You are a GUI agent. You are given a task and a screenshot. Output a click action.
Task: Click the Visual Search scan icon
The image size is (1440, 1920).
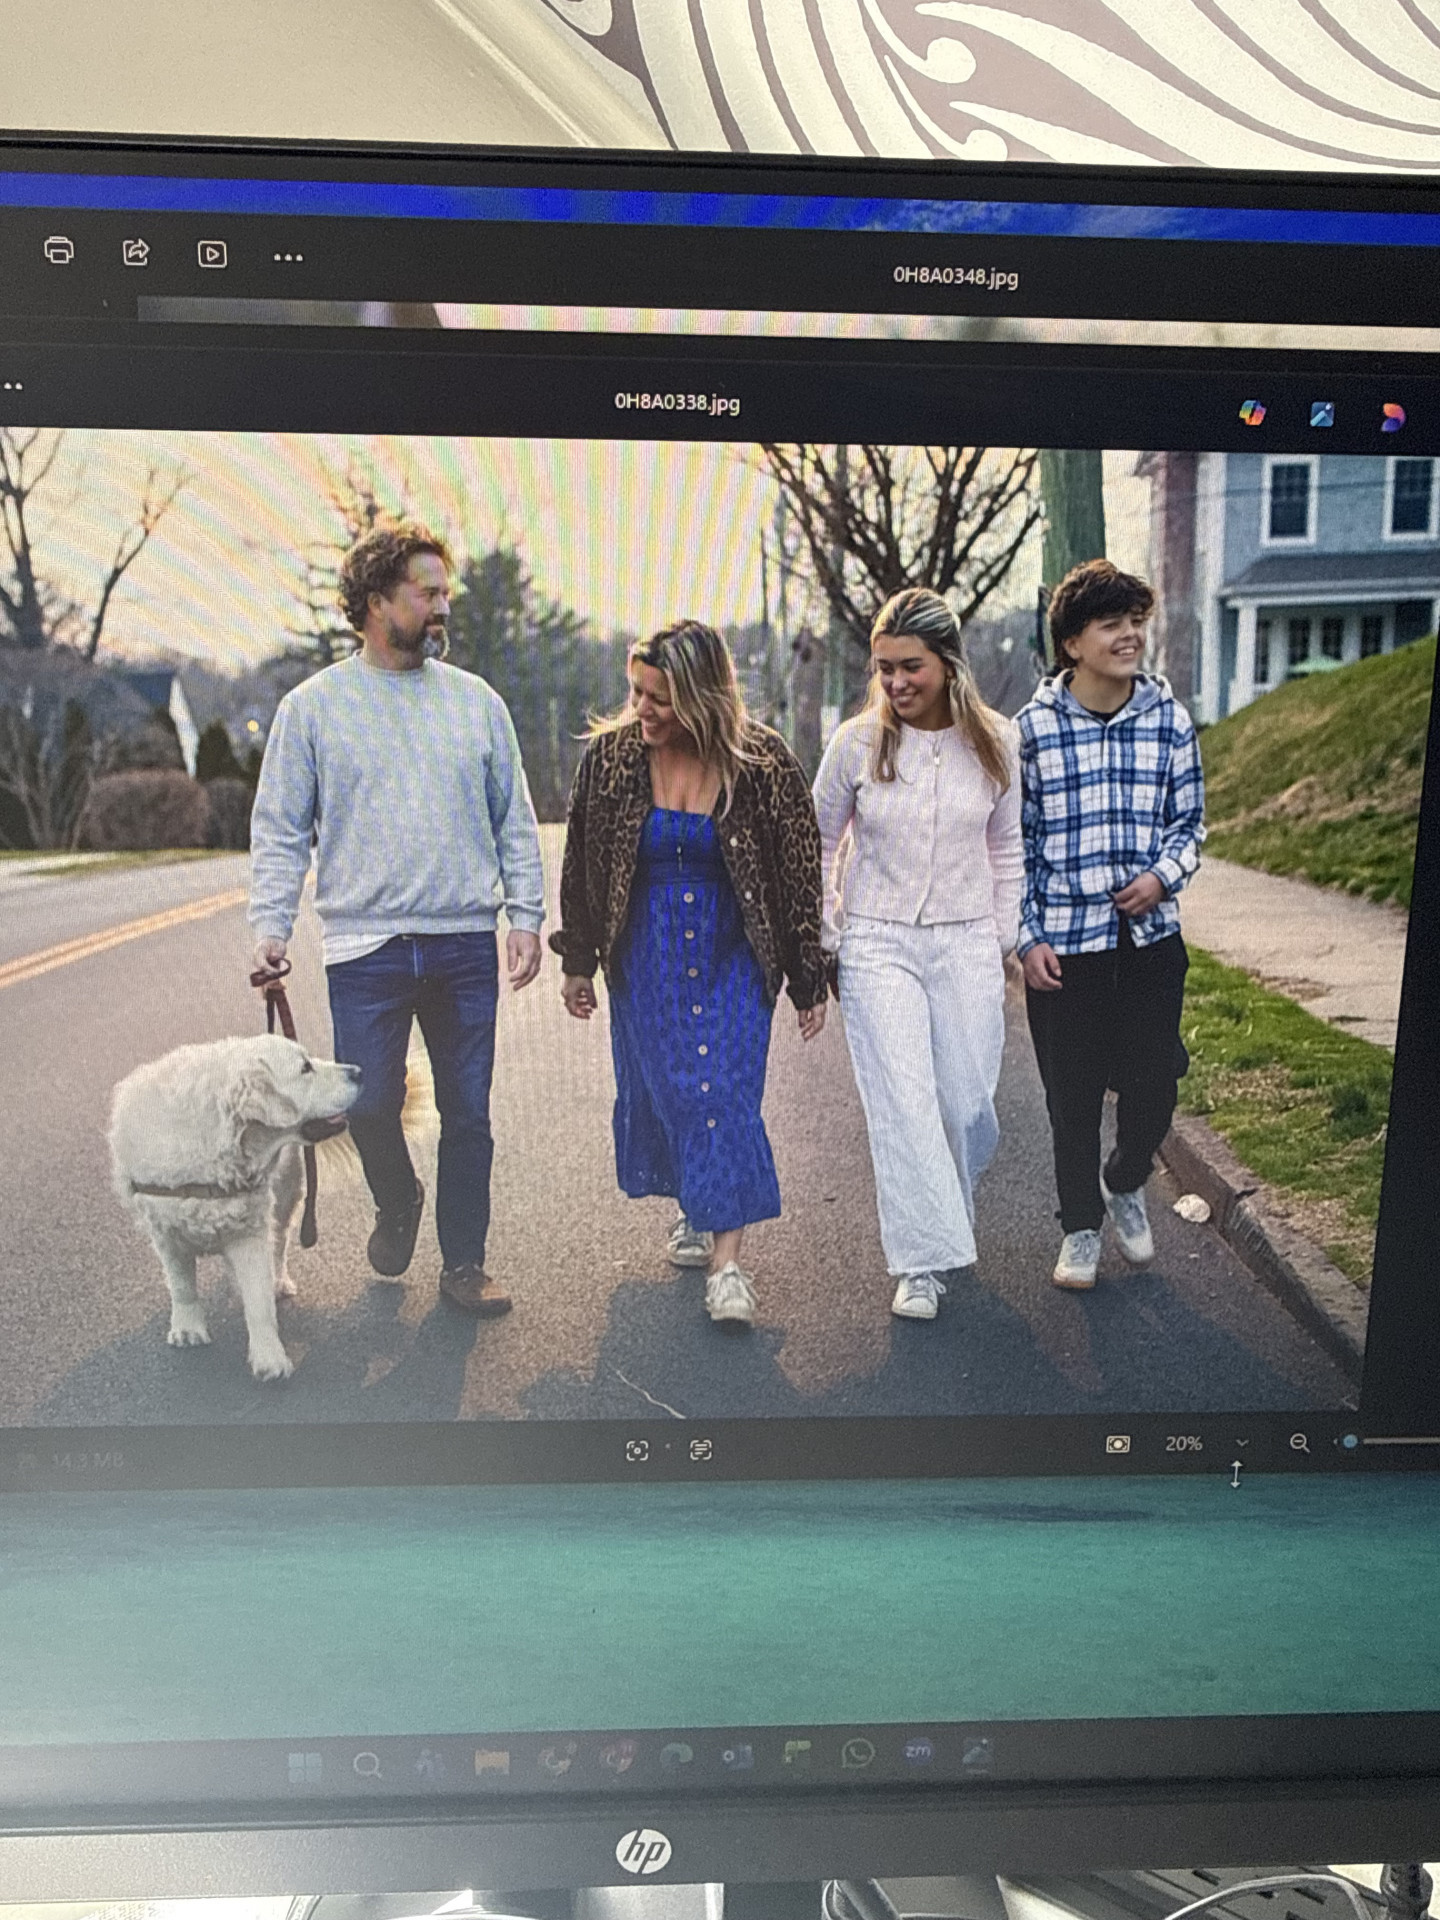pyautogui.click(x=637, y=1450)
